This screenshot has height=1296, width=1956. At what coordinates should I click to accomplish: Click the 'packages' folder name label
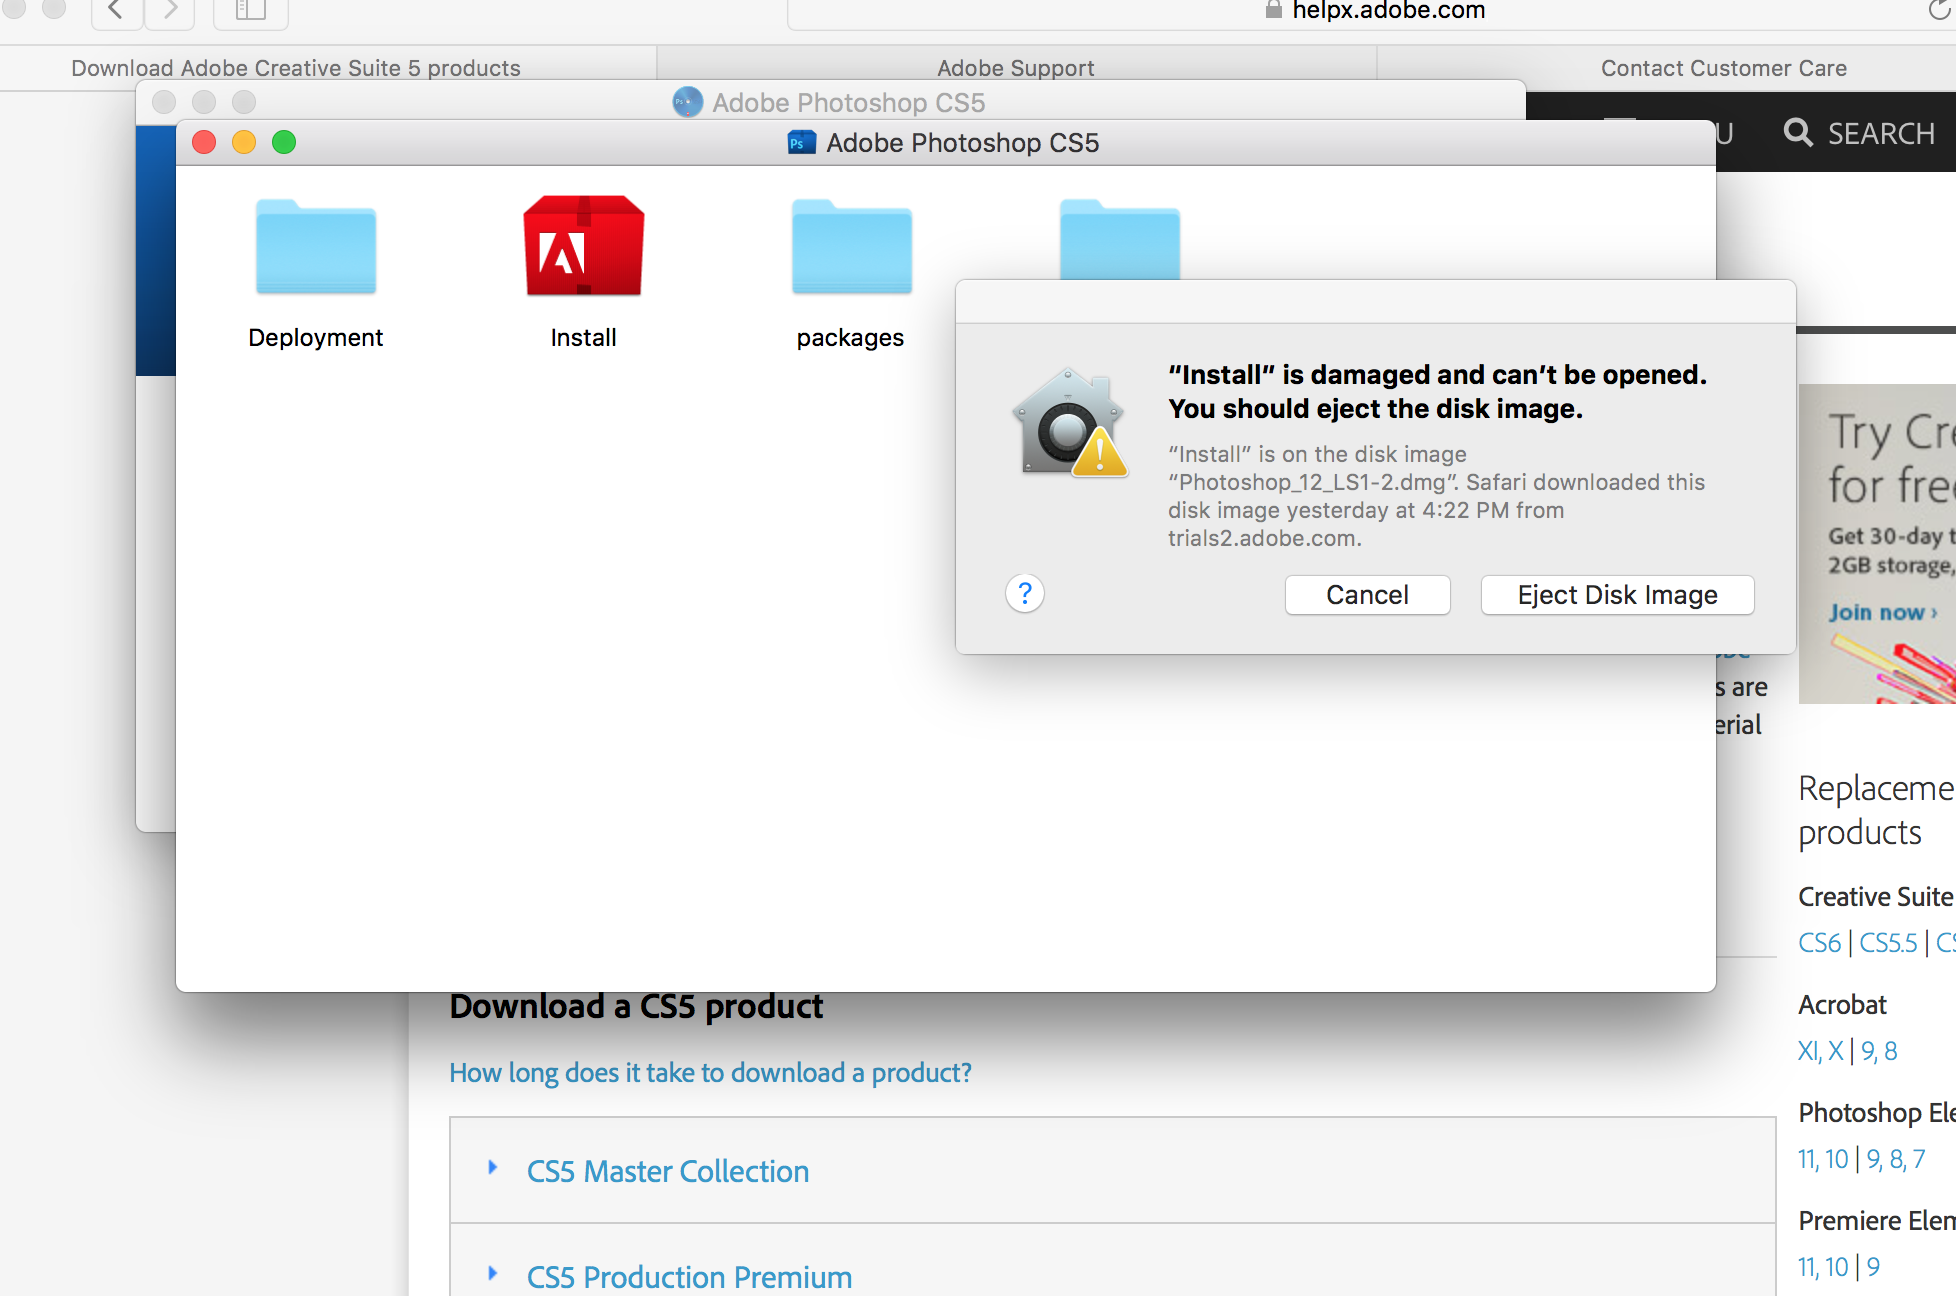[850, 338]
